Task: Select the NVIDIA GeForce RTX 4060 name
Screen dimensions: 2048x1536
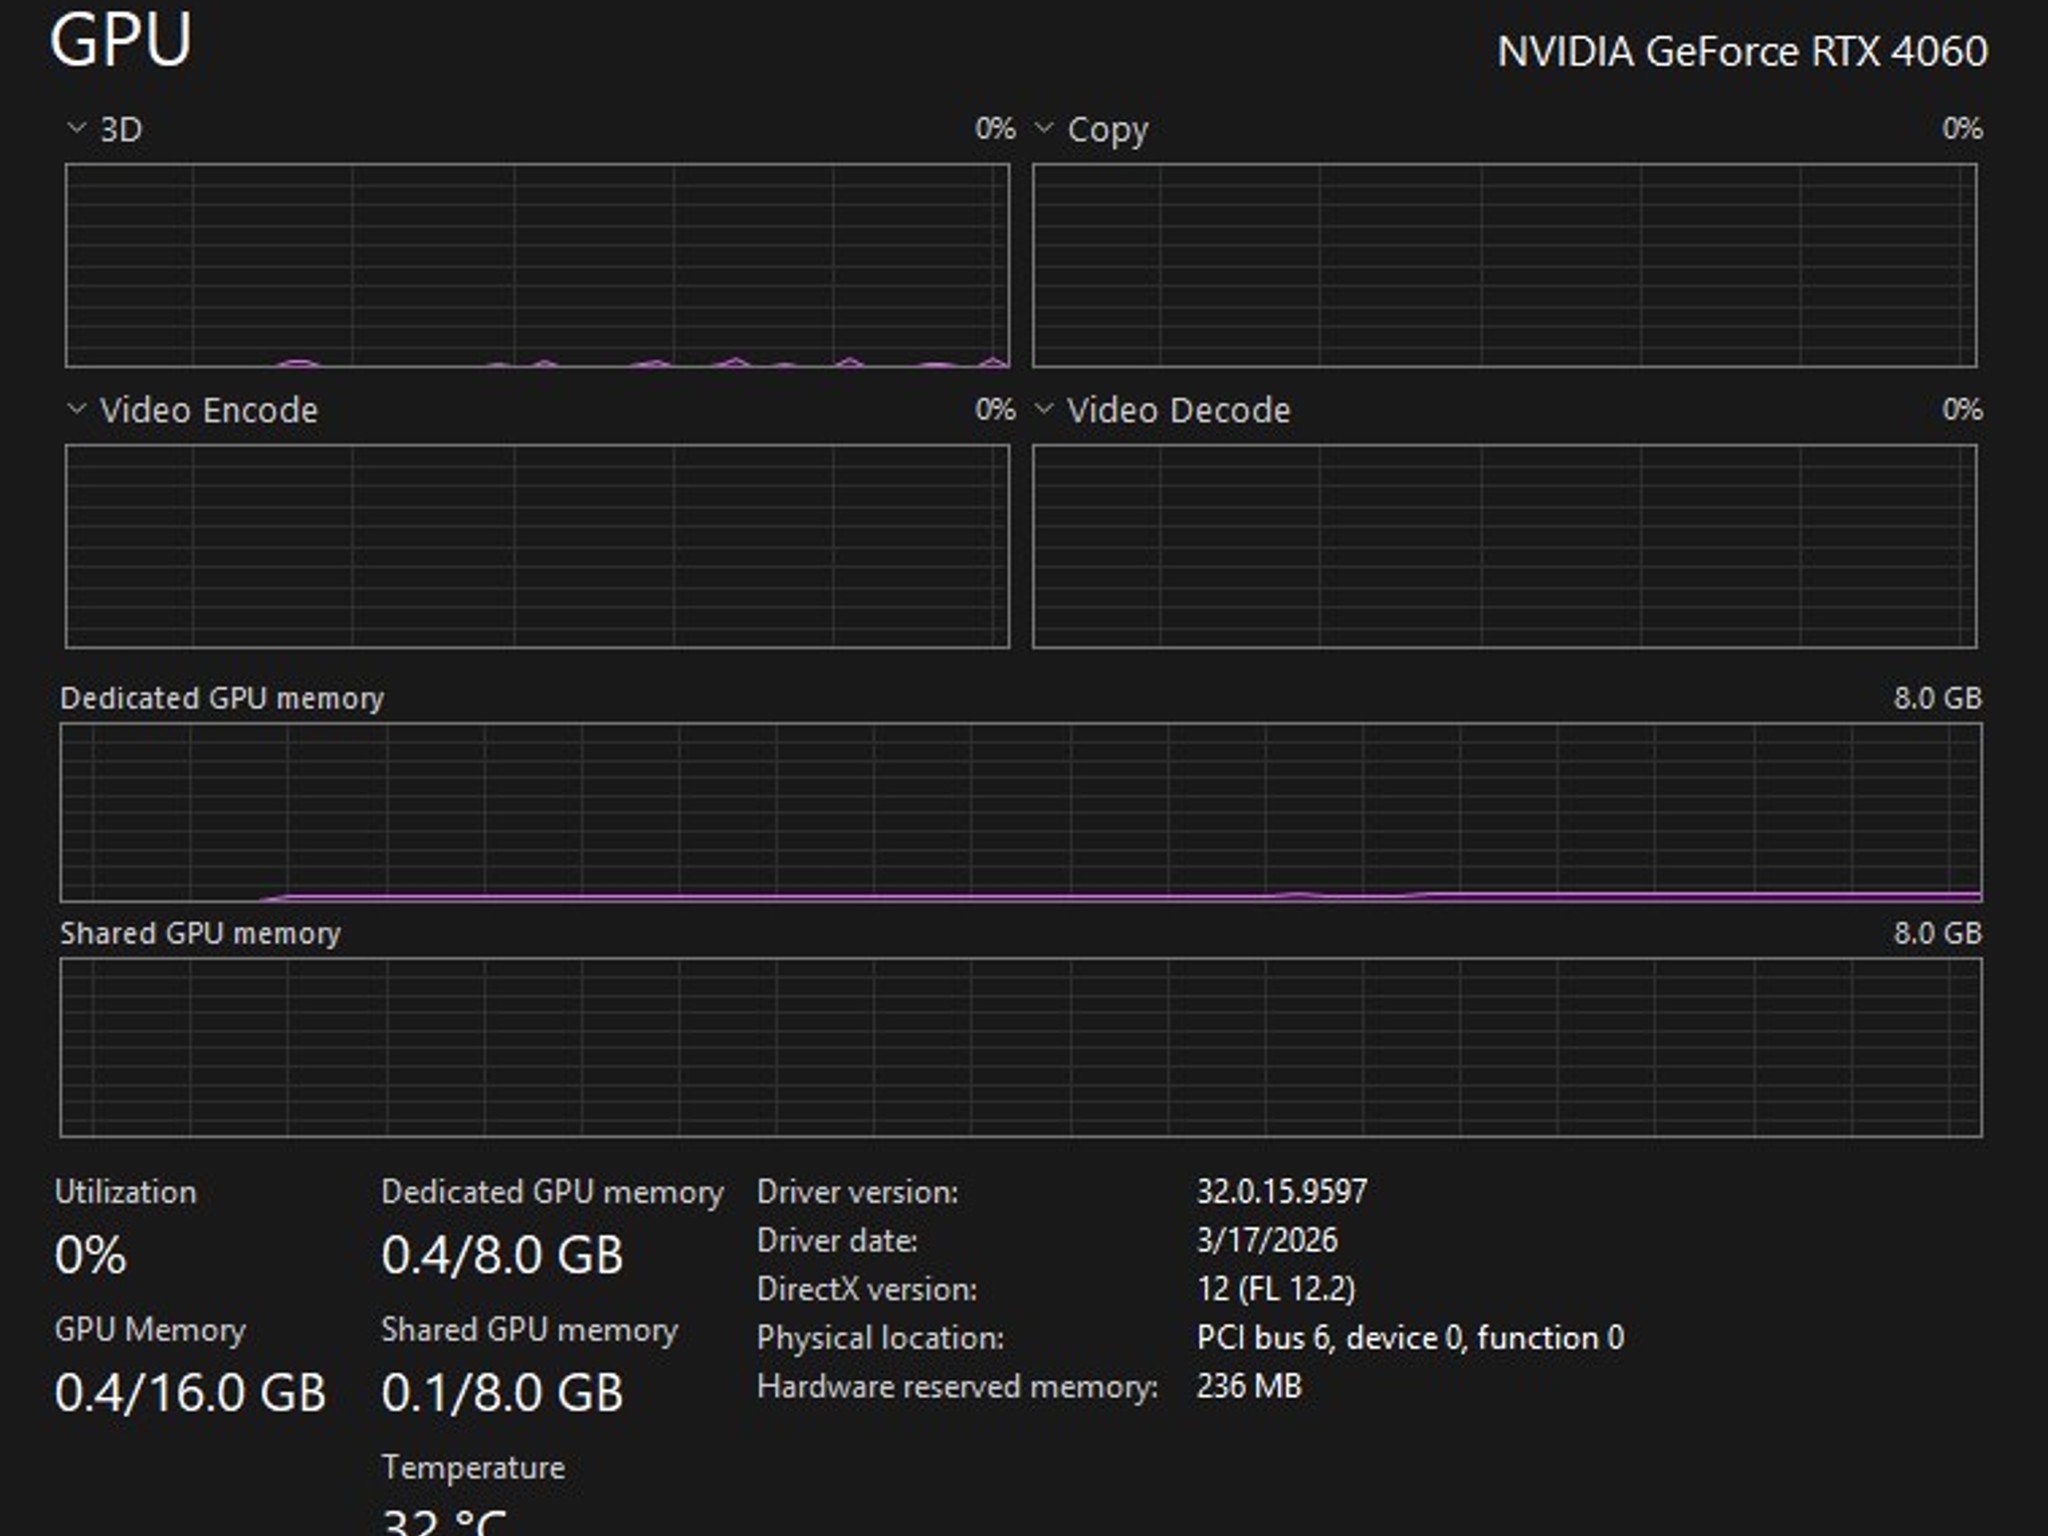Action: 1742,51
